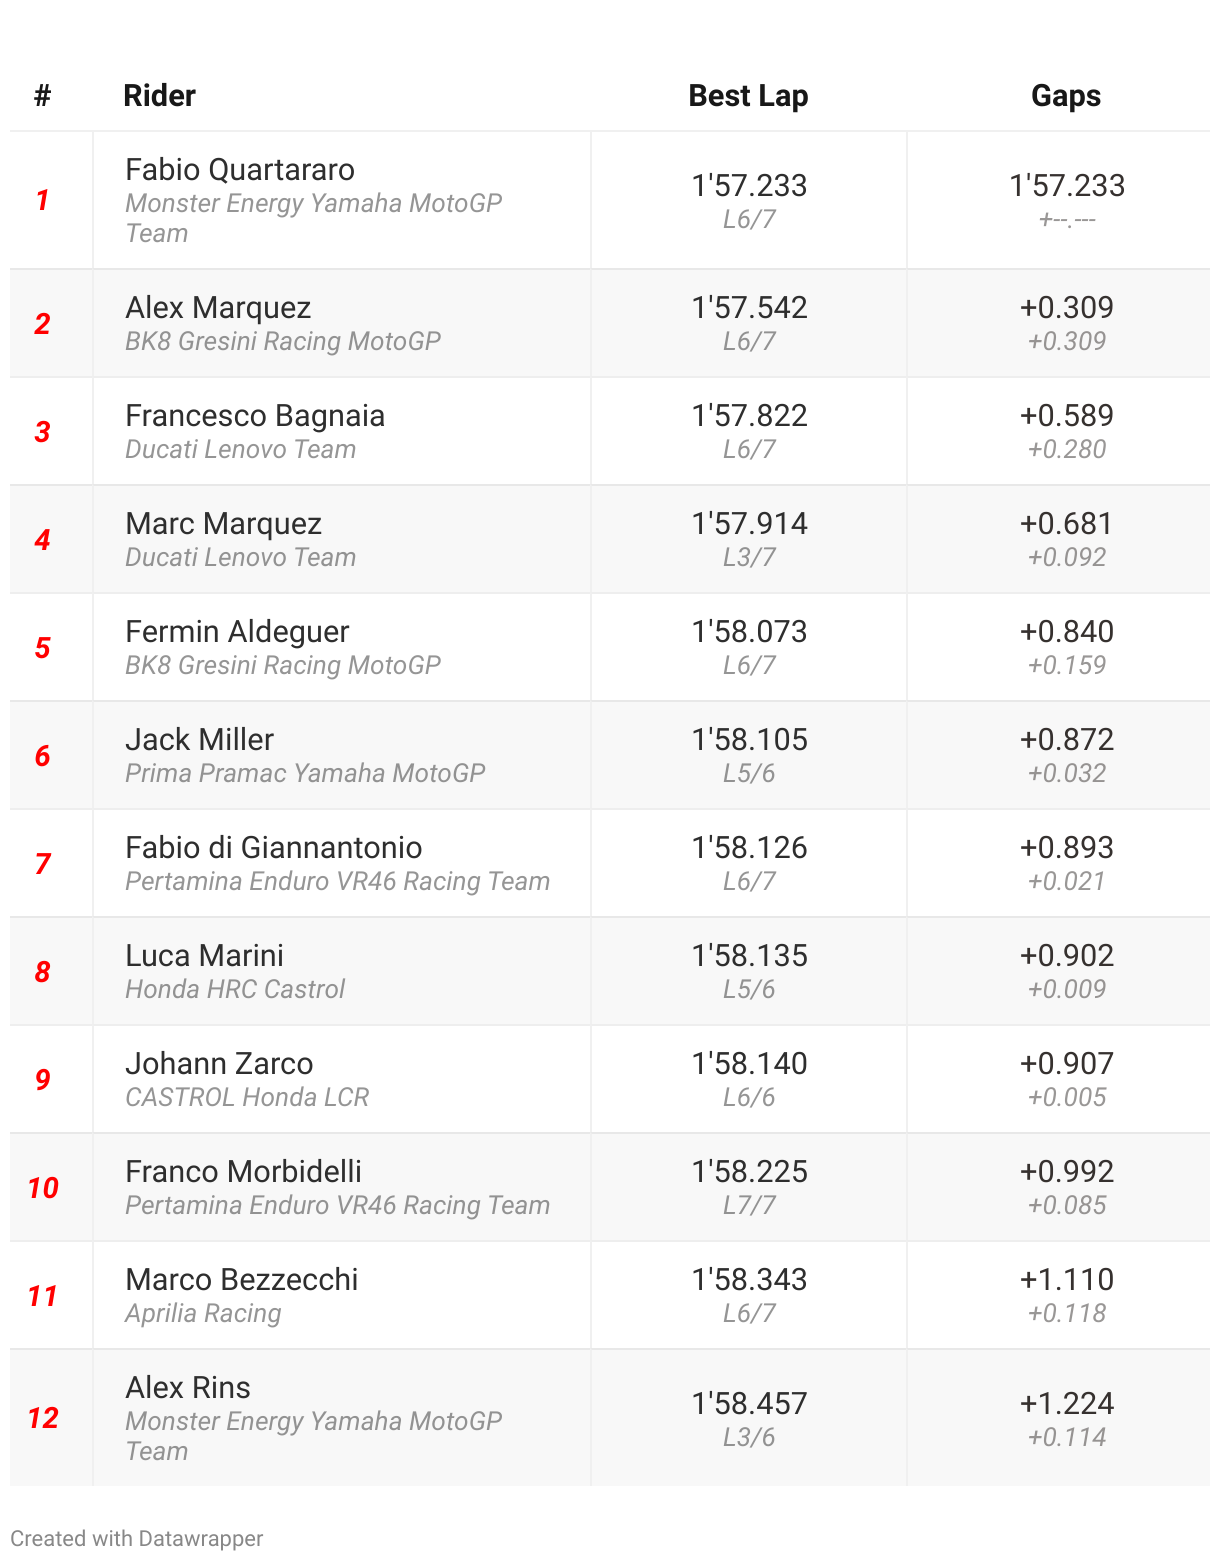The image size is (1220, 1562).
Task: Click Alex Marquez rider name
Action: pos(218,308)
